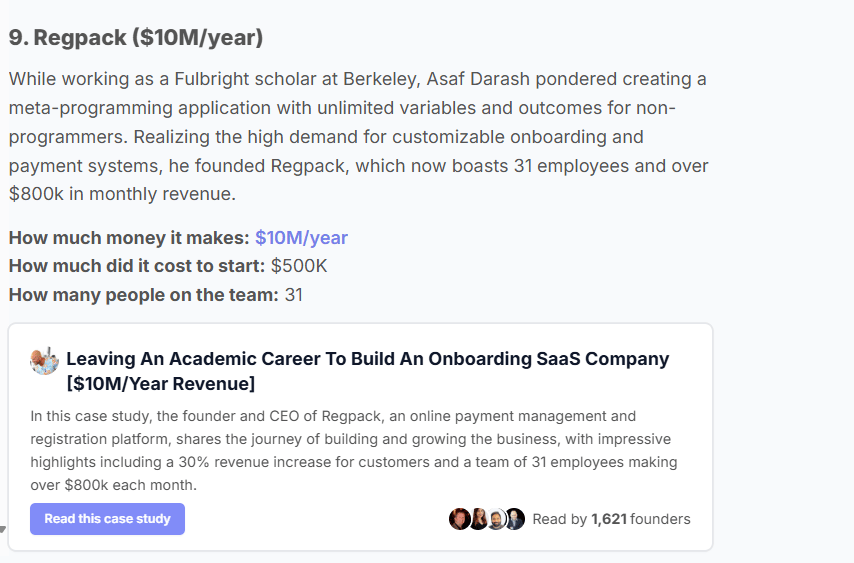Click the How much did it cost label
Image resolution: width=854 pixels, height=563 pixels.
point(137,266)
